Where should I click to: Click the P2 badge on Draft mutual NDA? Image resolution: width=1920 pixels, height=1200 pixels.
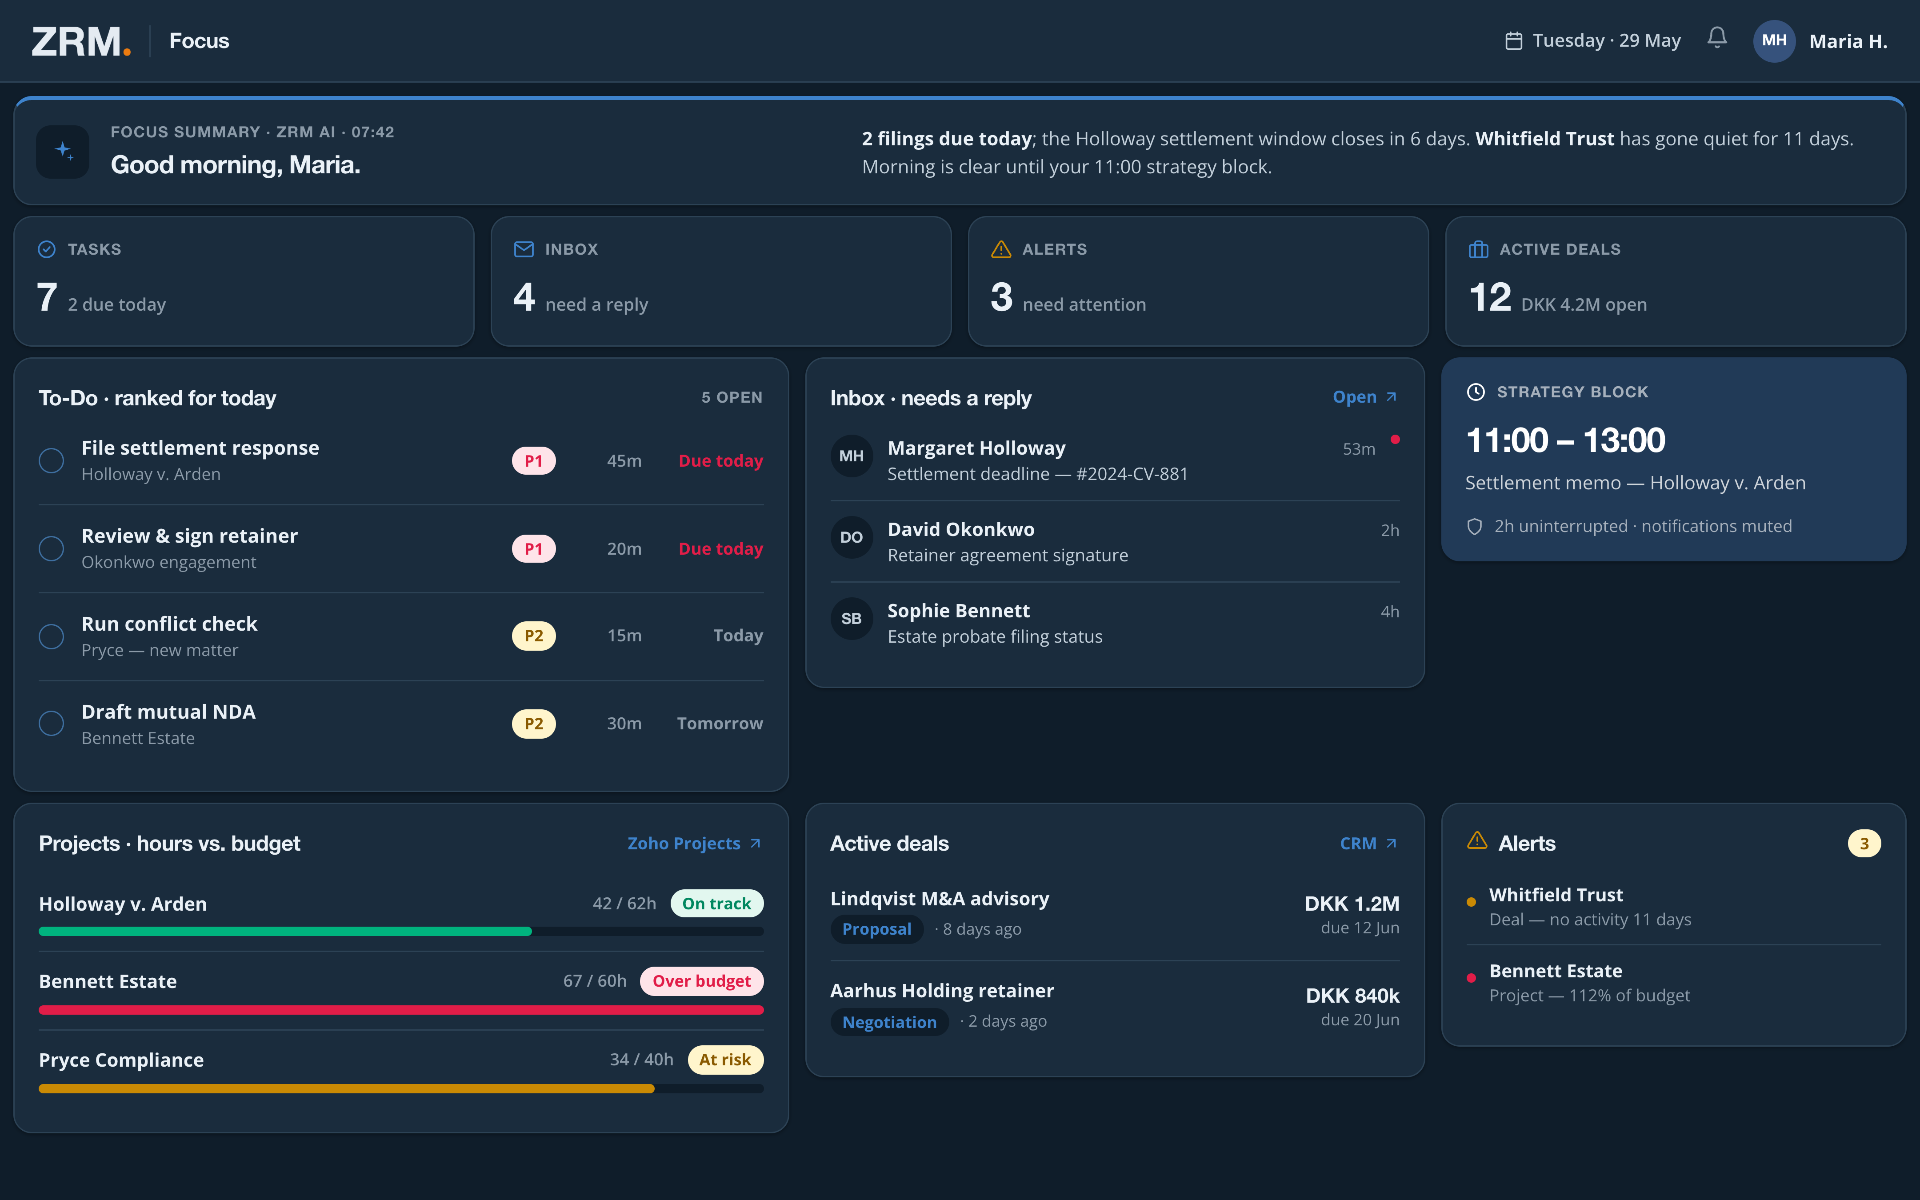click(x=534, y=723)
